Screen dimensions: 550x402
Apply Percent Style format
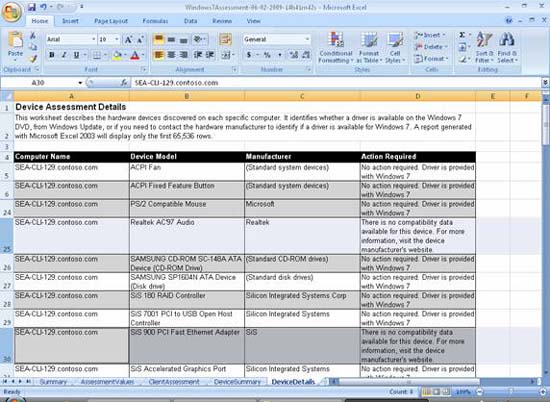tap(267, 55)
